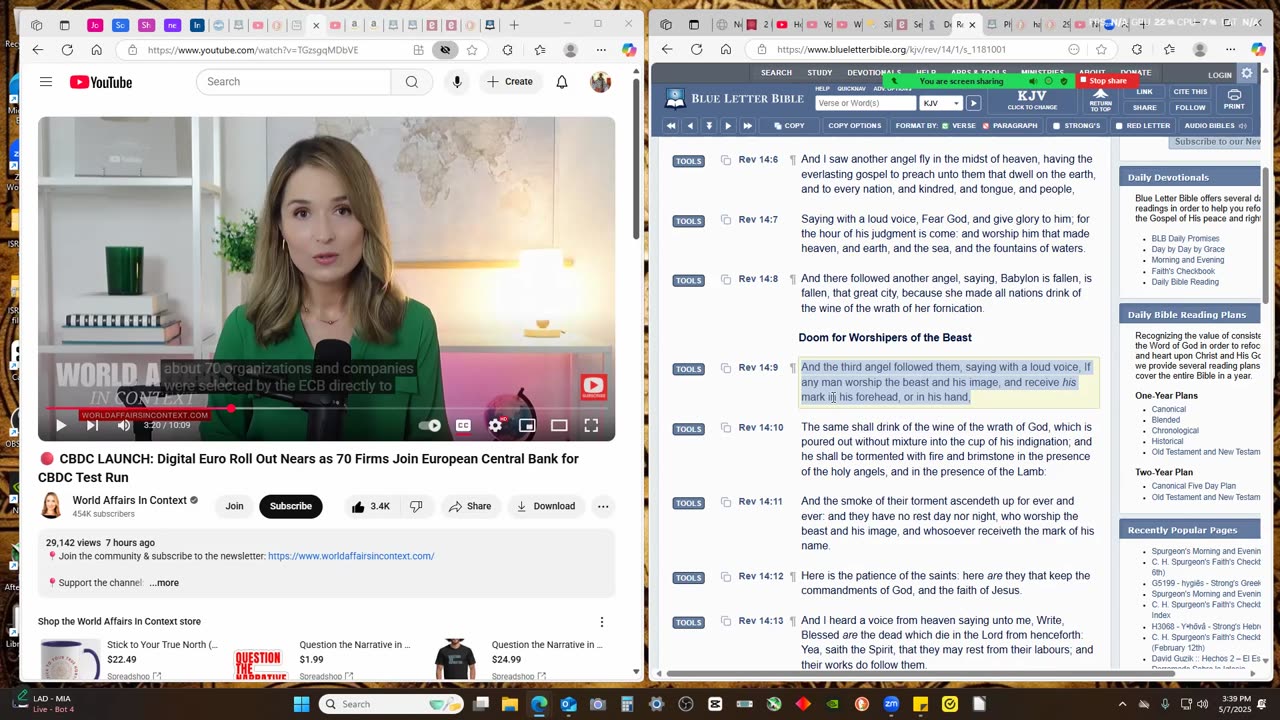Stop share on screen sharing bar
This screenshot has width=1280, height=720.
(x=1108, y=81)
